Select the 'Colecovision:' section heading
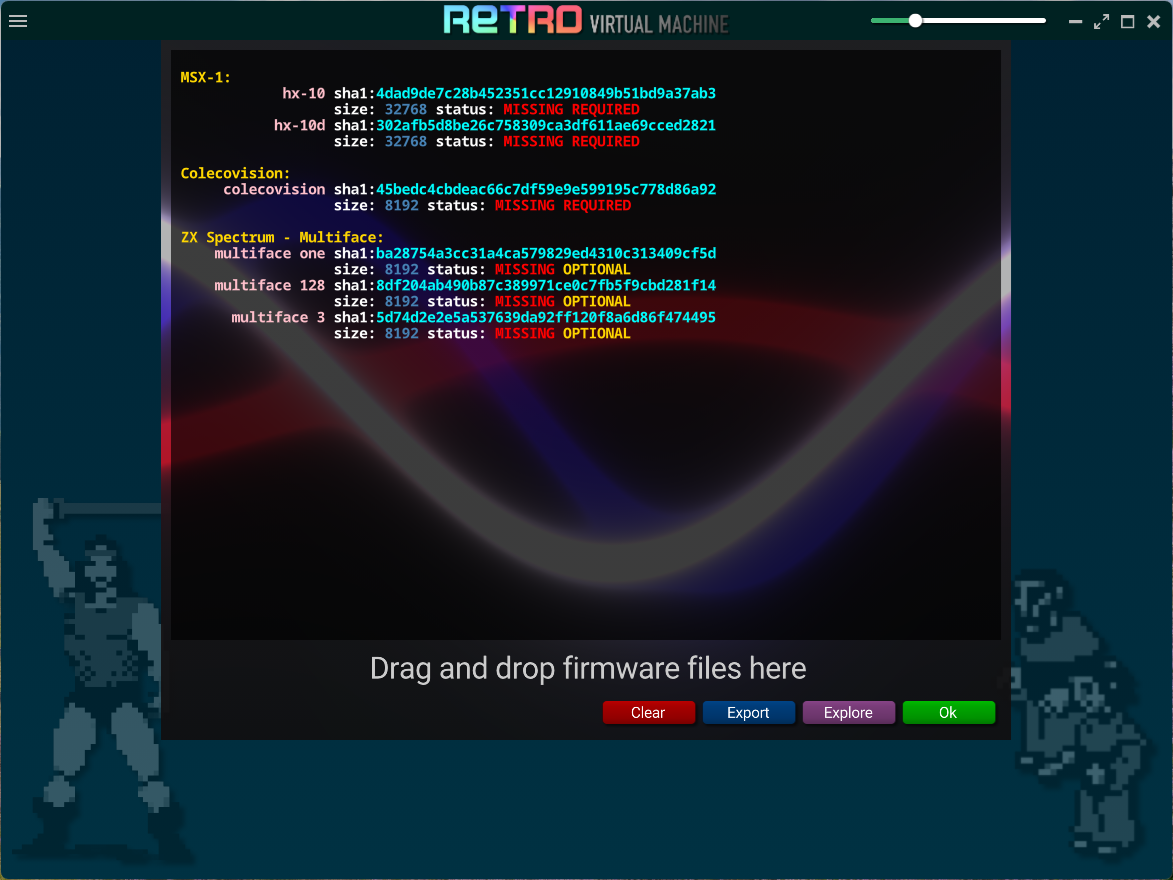Viewport: 1173px width, 880px height. coord(235,173)
